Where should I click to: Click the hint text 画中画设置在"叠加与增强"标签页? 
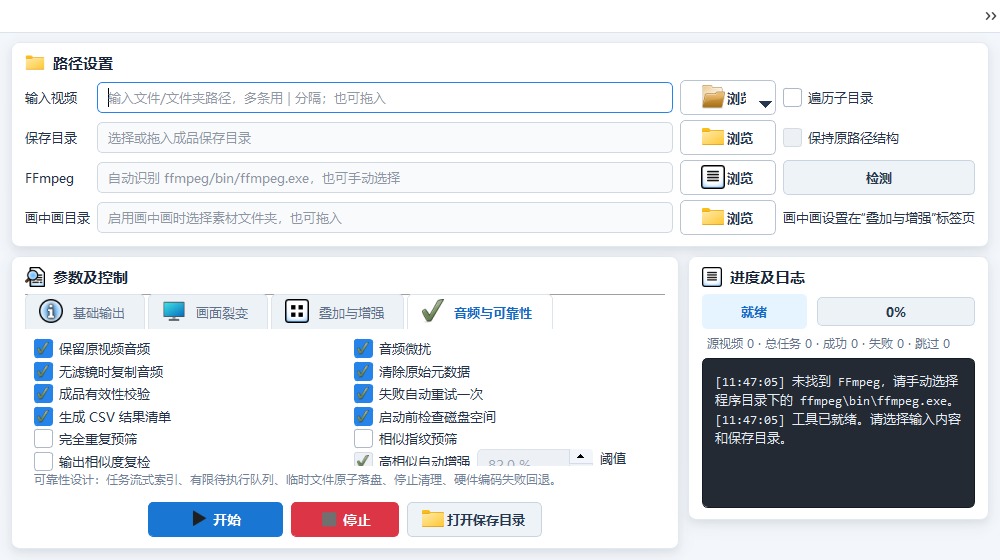pos(878,217)
